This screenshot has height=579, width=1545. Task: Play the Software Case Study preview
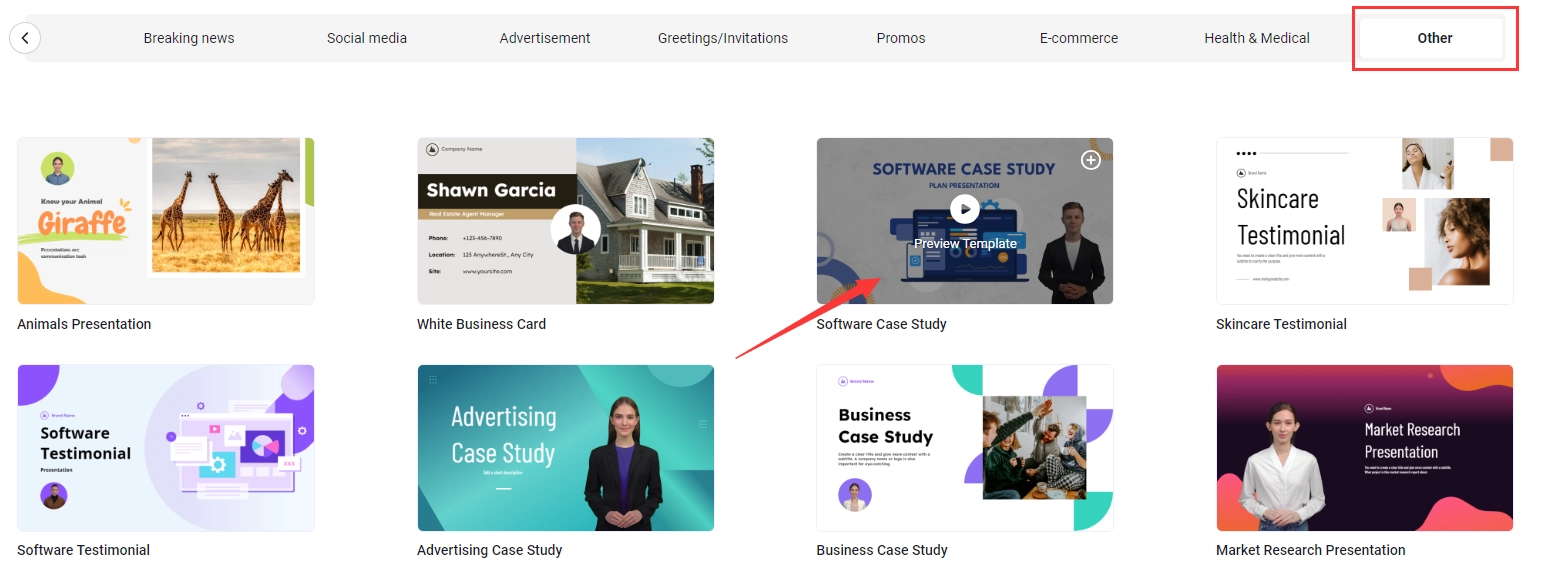[x=964, y=208]
